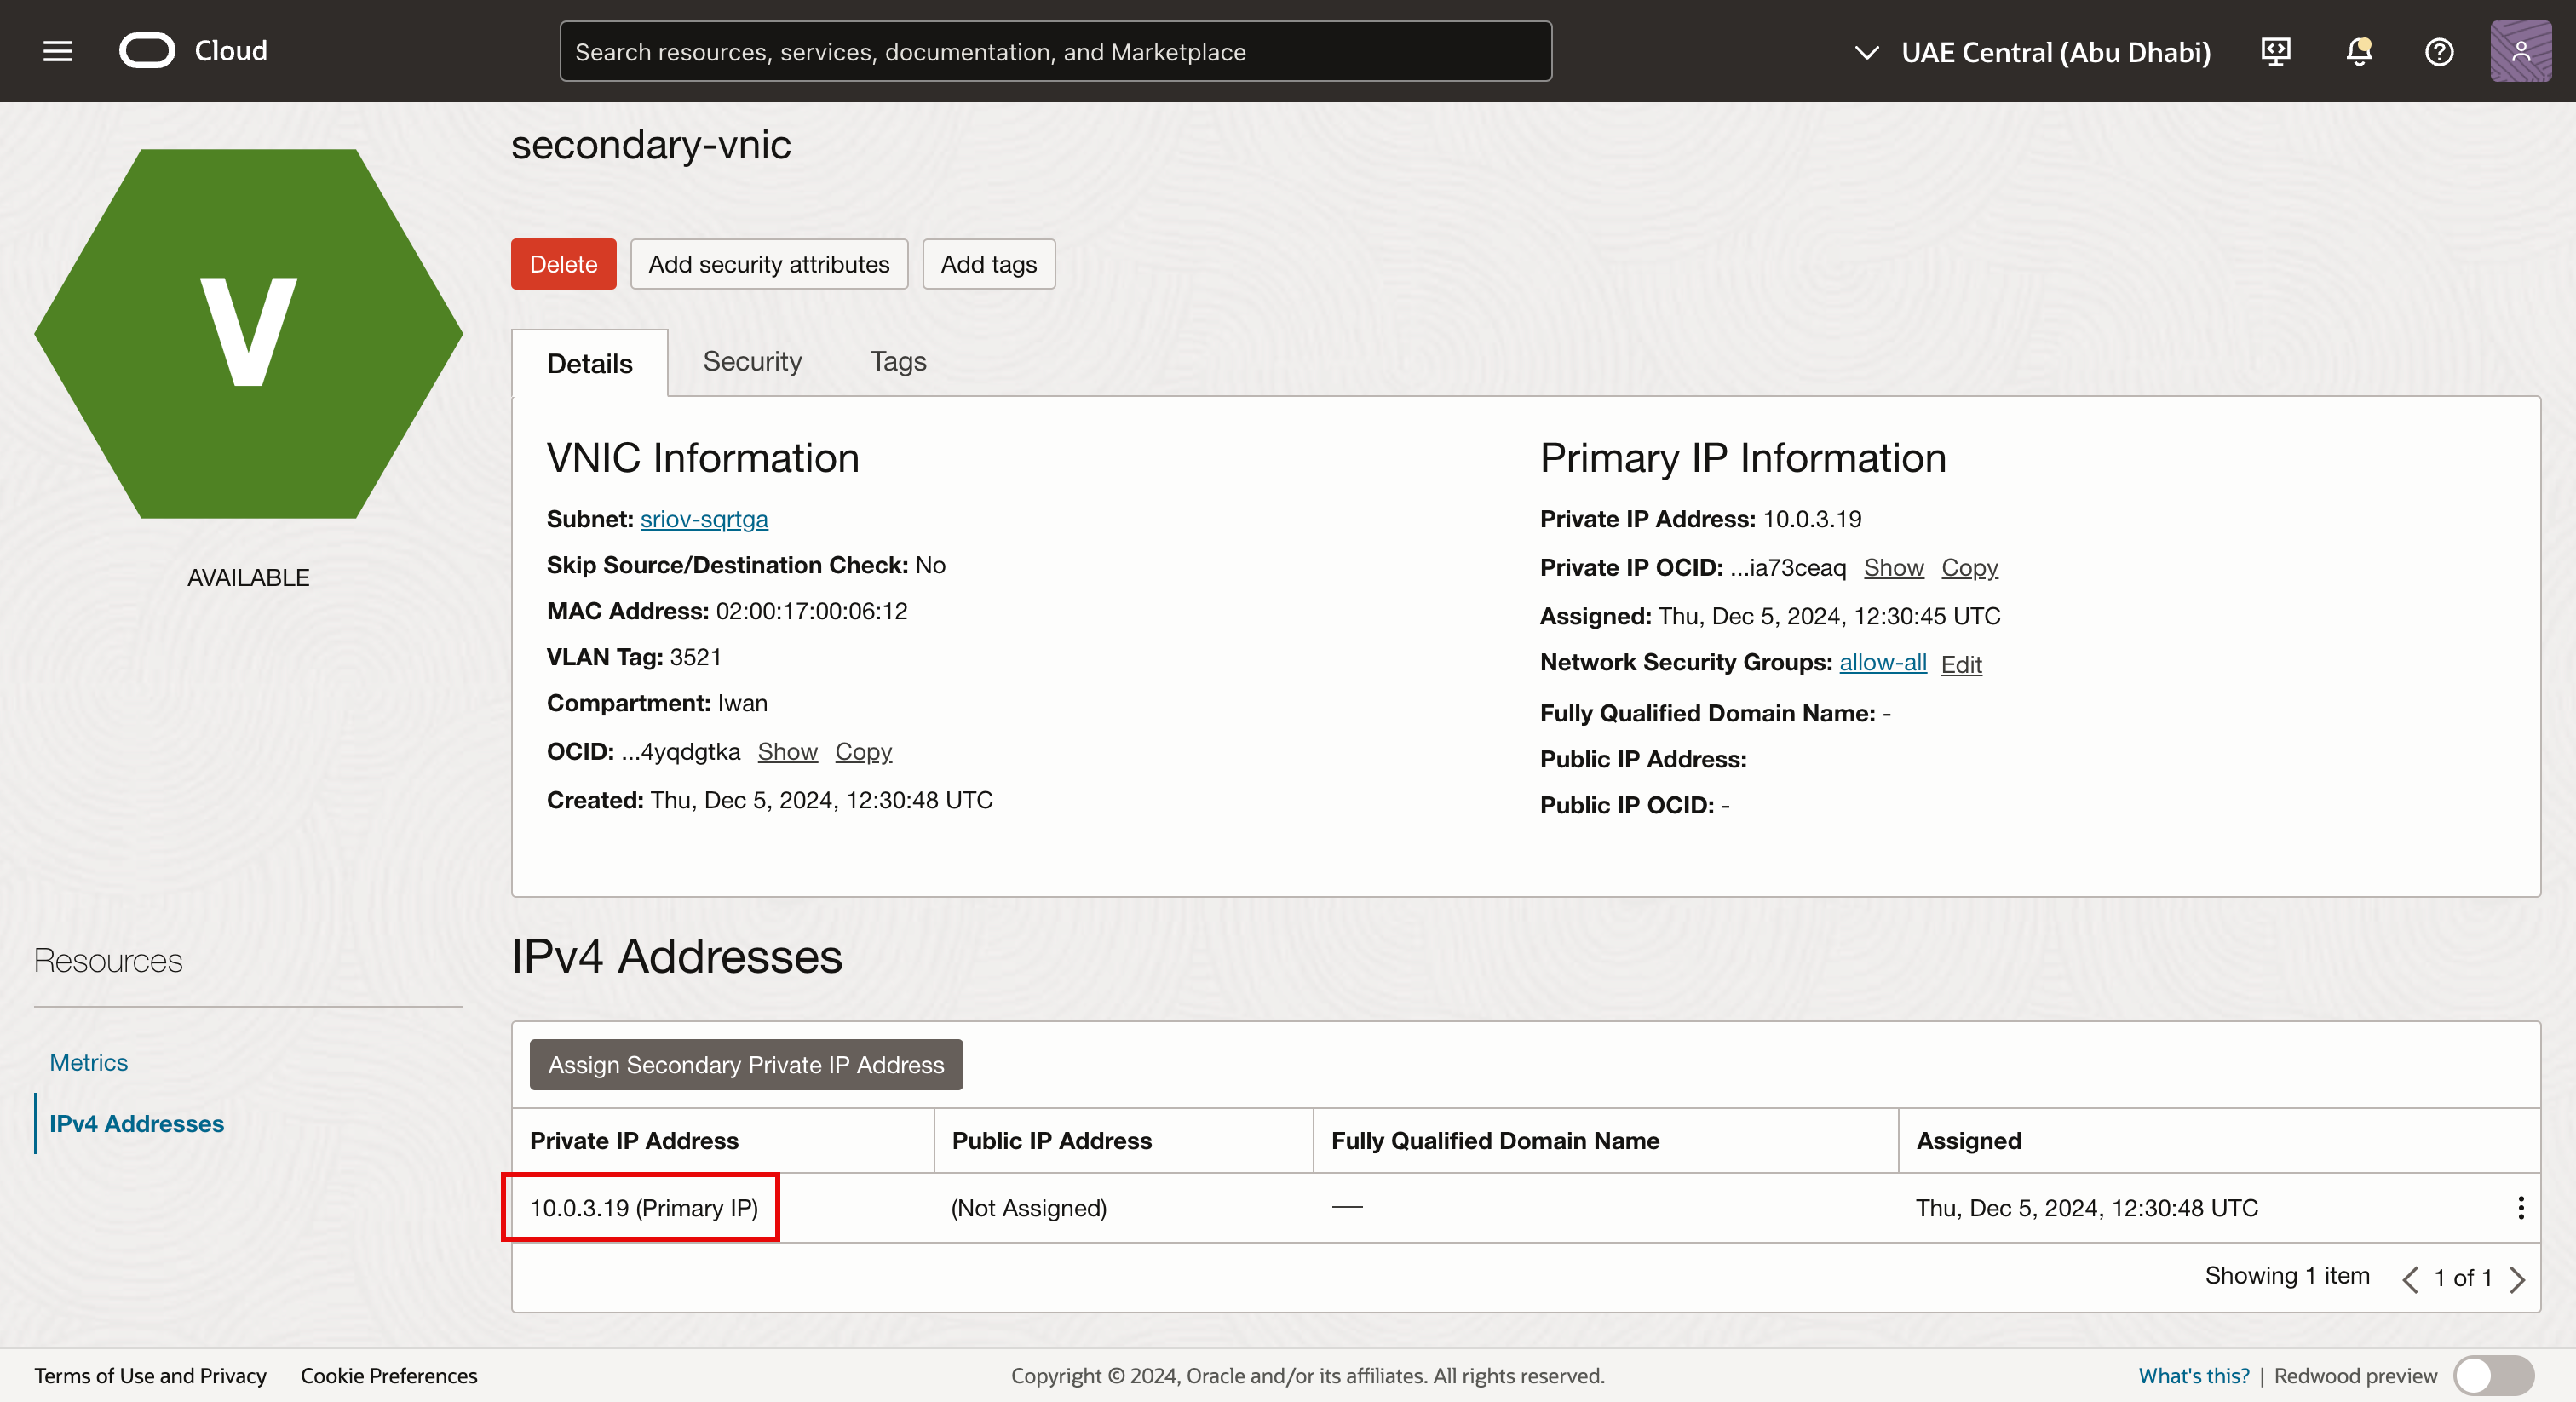Open the help question mark menu
Image resolution: width=2576 pixels, height=1402 pixels.
coord(2438,51)
